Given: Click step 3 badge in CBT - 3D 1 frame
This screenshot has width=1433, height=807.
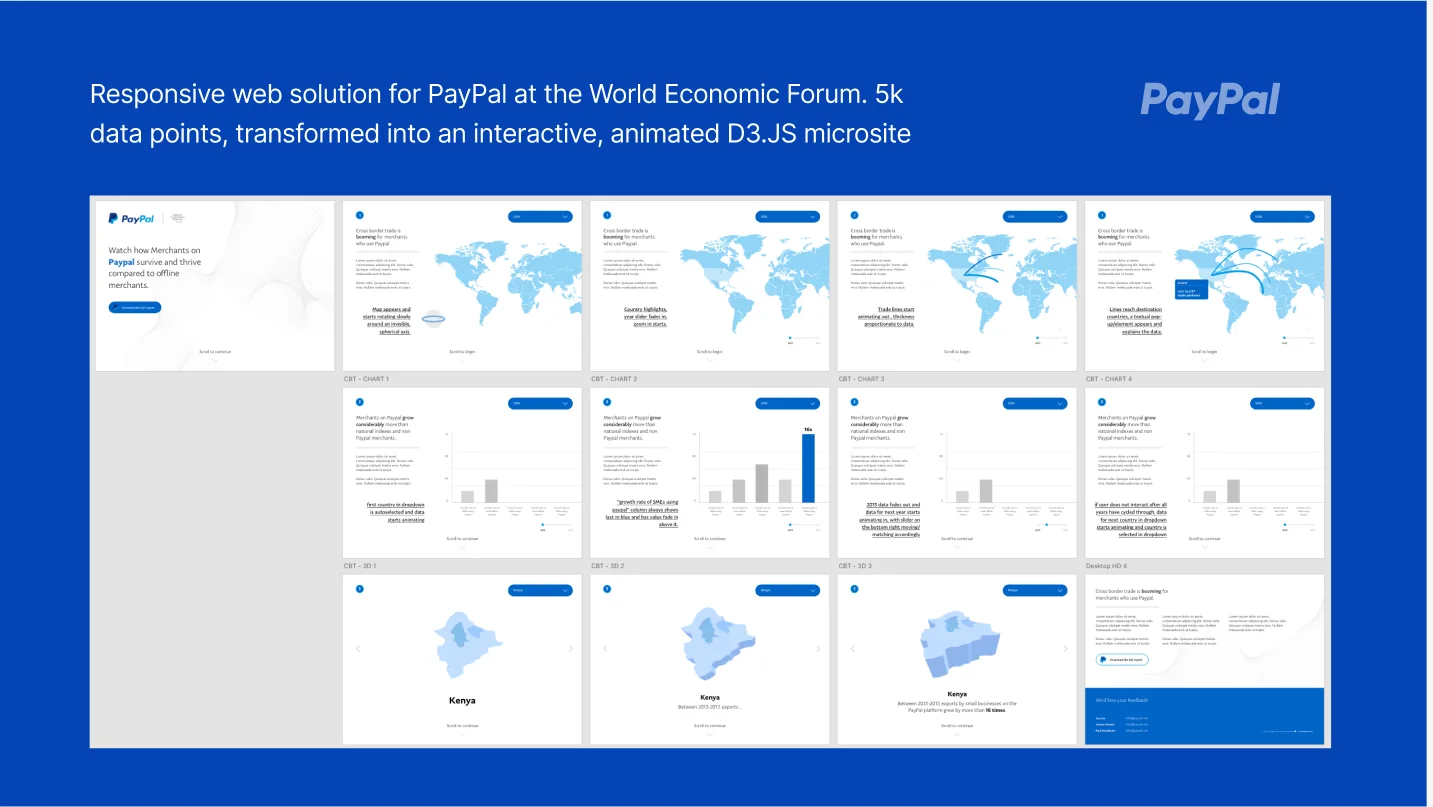Looking at the screenshot, I should coord(360,589).
